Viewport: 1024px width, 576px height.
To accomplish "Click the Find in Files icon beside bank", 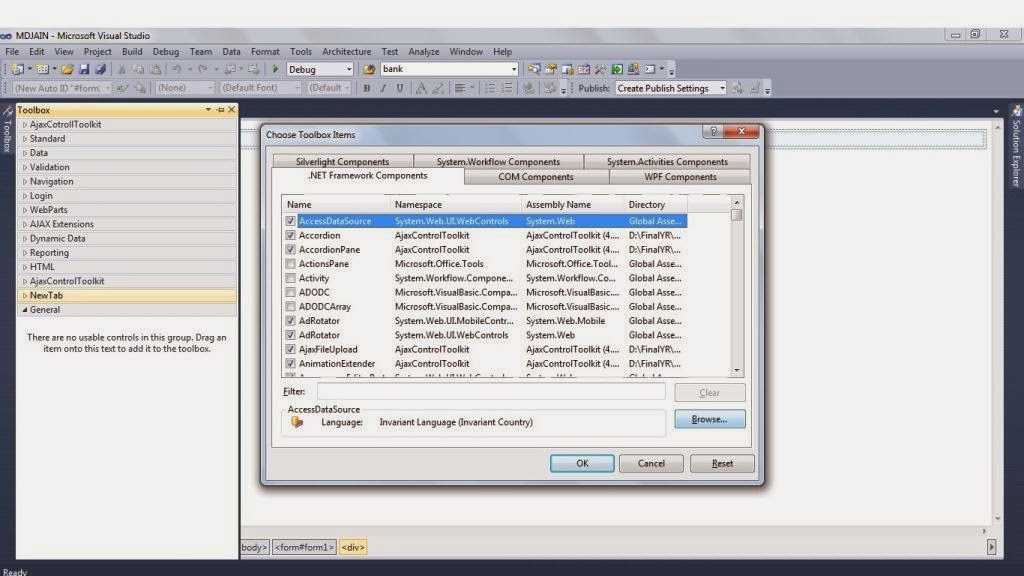I will coord(369,69).
